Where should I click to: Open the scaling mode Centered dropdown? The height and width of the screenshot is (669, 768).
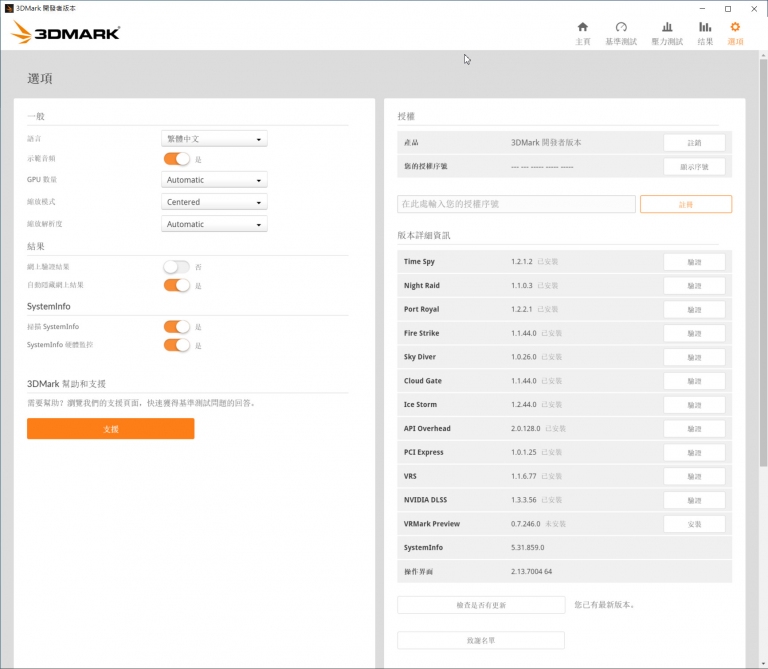coord(214,202)
